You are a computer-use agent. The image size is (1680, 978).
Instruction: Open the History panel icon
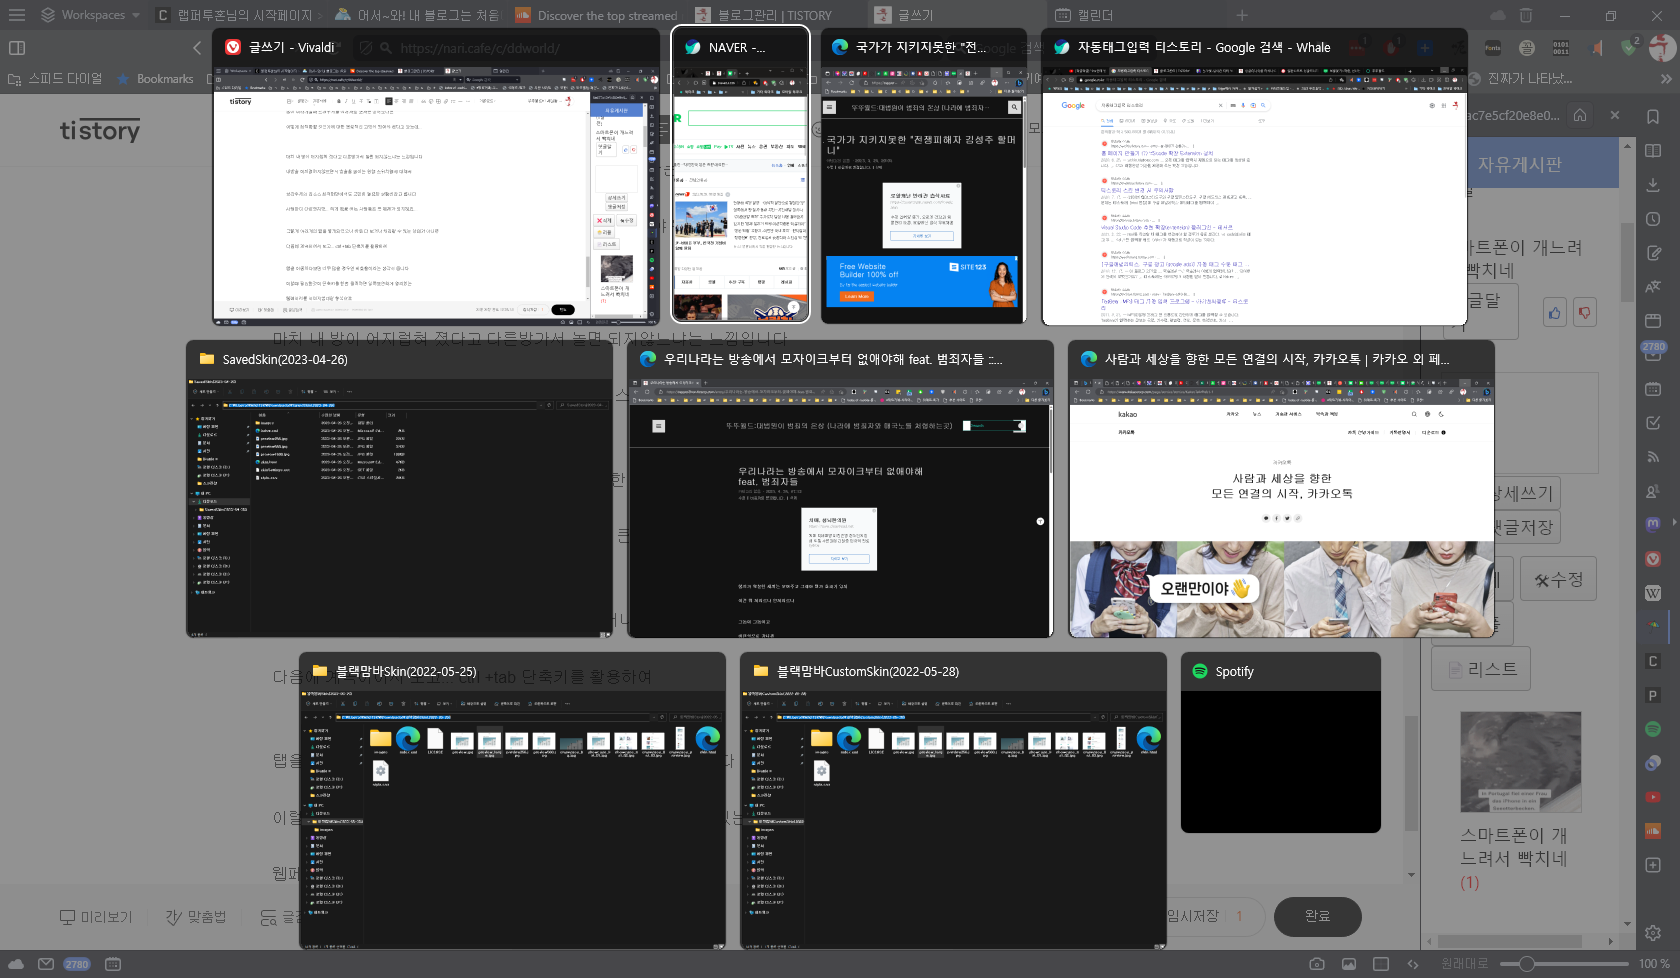click(x=1653, y=219)
